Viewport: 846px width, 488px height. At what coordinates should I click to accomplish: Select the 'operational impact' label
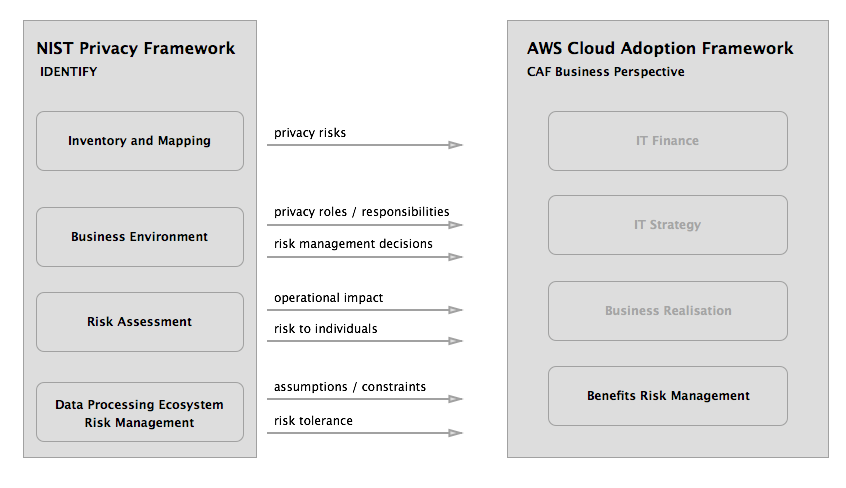tap(328, 298)
